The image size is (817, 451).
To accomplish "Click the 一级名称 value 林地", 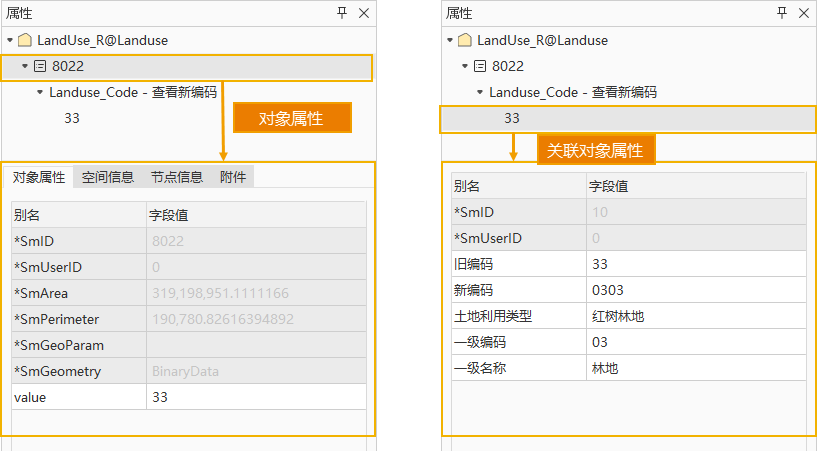I will click(x=695, y=368).
